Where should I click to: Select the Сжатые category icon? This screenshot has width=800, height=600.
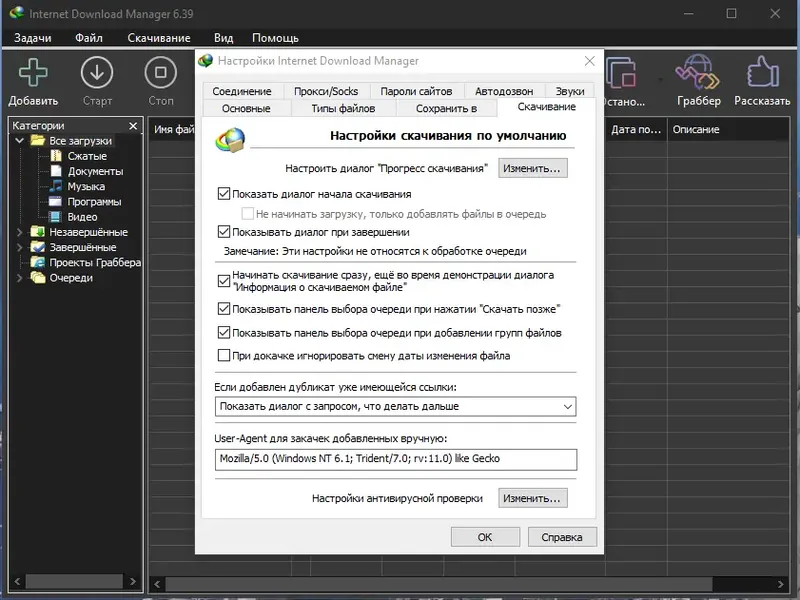[x=56, y=156]
